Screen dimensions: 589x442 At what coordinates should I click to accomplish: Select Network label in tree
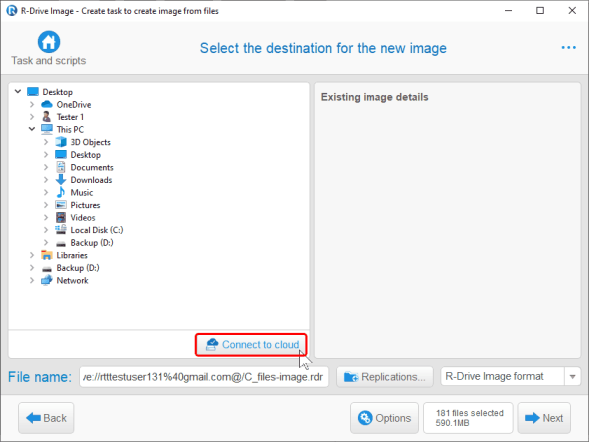[72, 280]
